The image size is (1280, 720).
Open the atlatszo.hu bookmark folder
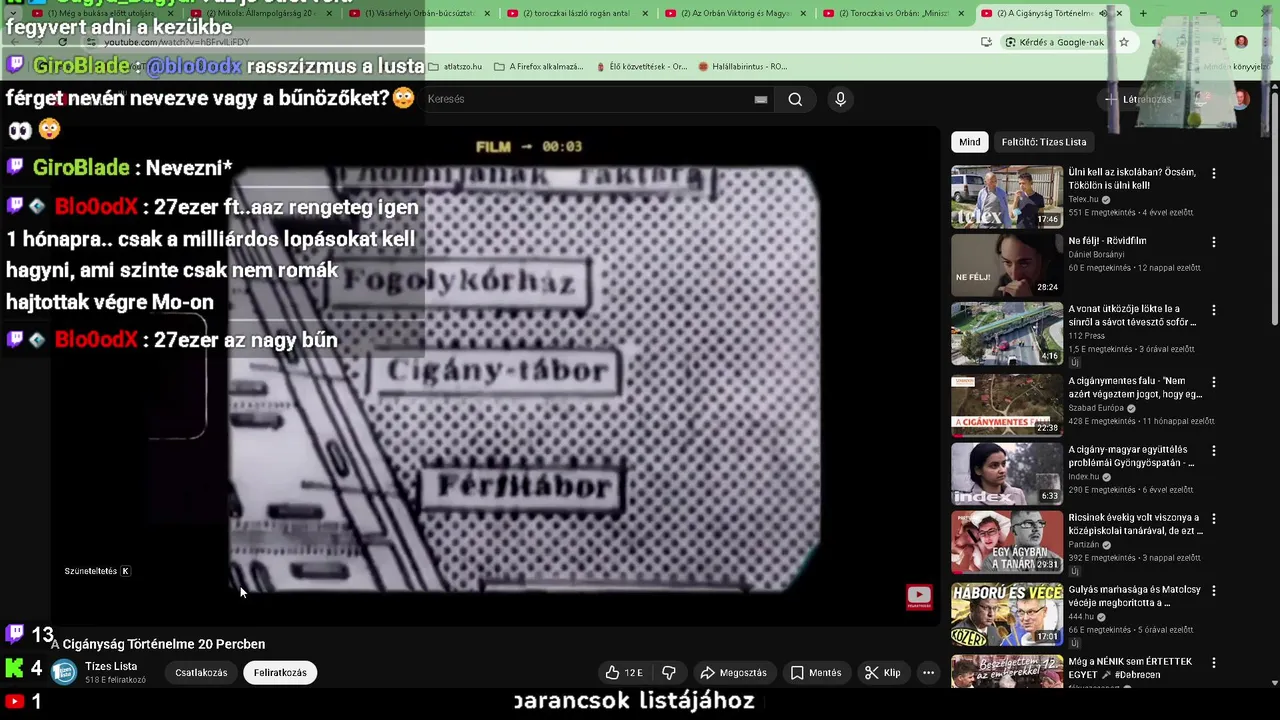(x=456, y=67)
